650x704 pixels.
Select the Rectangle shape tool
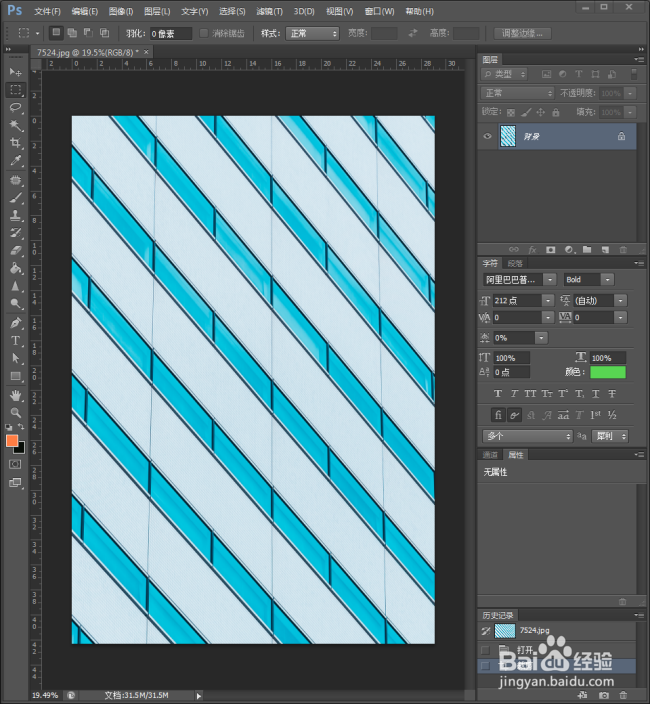pos(15,376)
